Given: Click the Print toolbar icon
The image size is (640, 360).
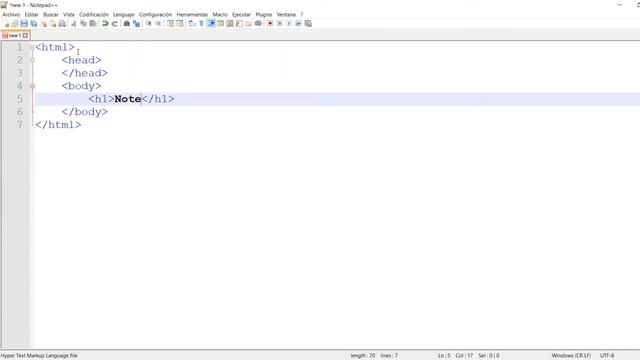Looking at the screenshot, I should pos(62,24).
